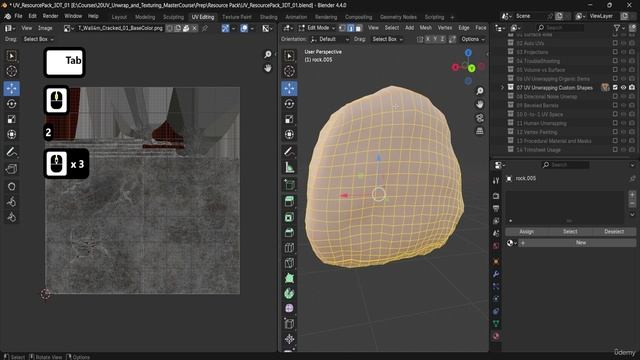Pick the Rip Region tool in UV editor
Image resolution: width=640 pixels, height=360 pixels.
click(x=11, y=169)
